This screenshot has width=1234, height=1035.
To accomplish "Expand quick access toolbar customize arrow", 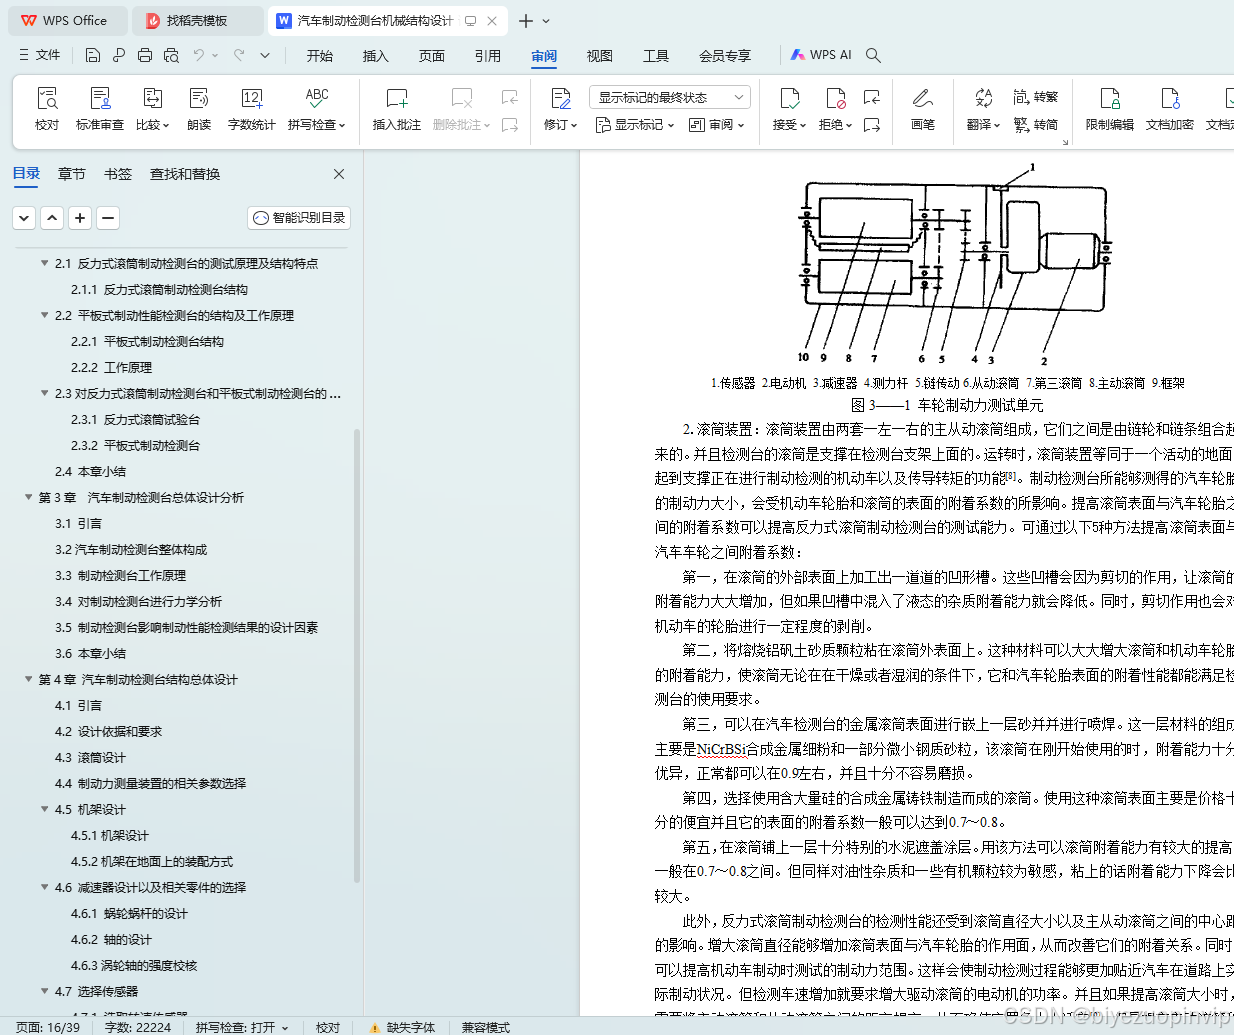I will pyautogui.click(x=265, y=55).
